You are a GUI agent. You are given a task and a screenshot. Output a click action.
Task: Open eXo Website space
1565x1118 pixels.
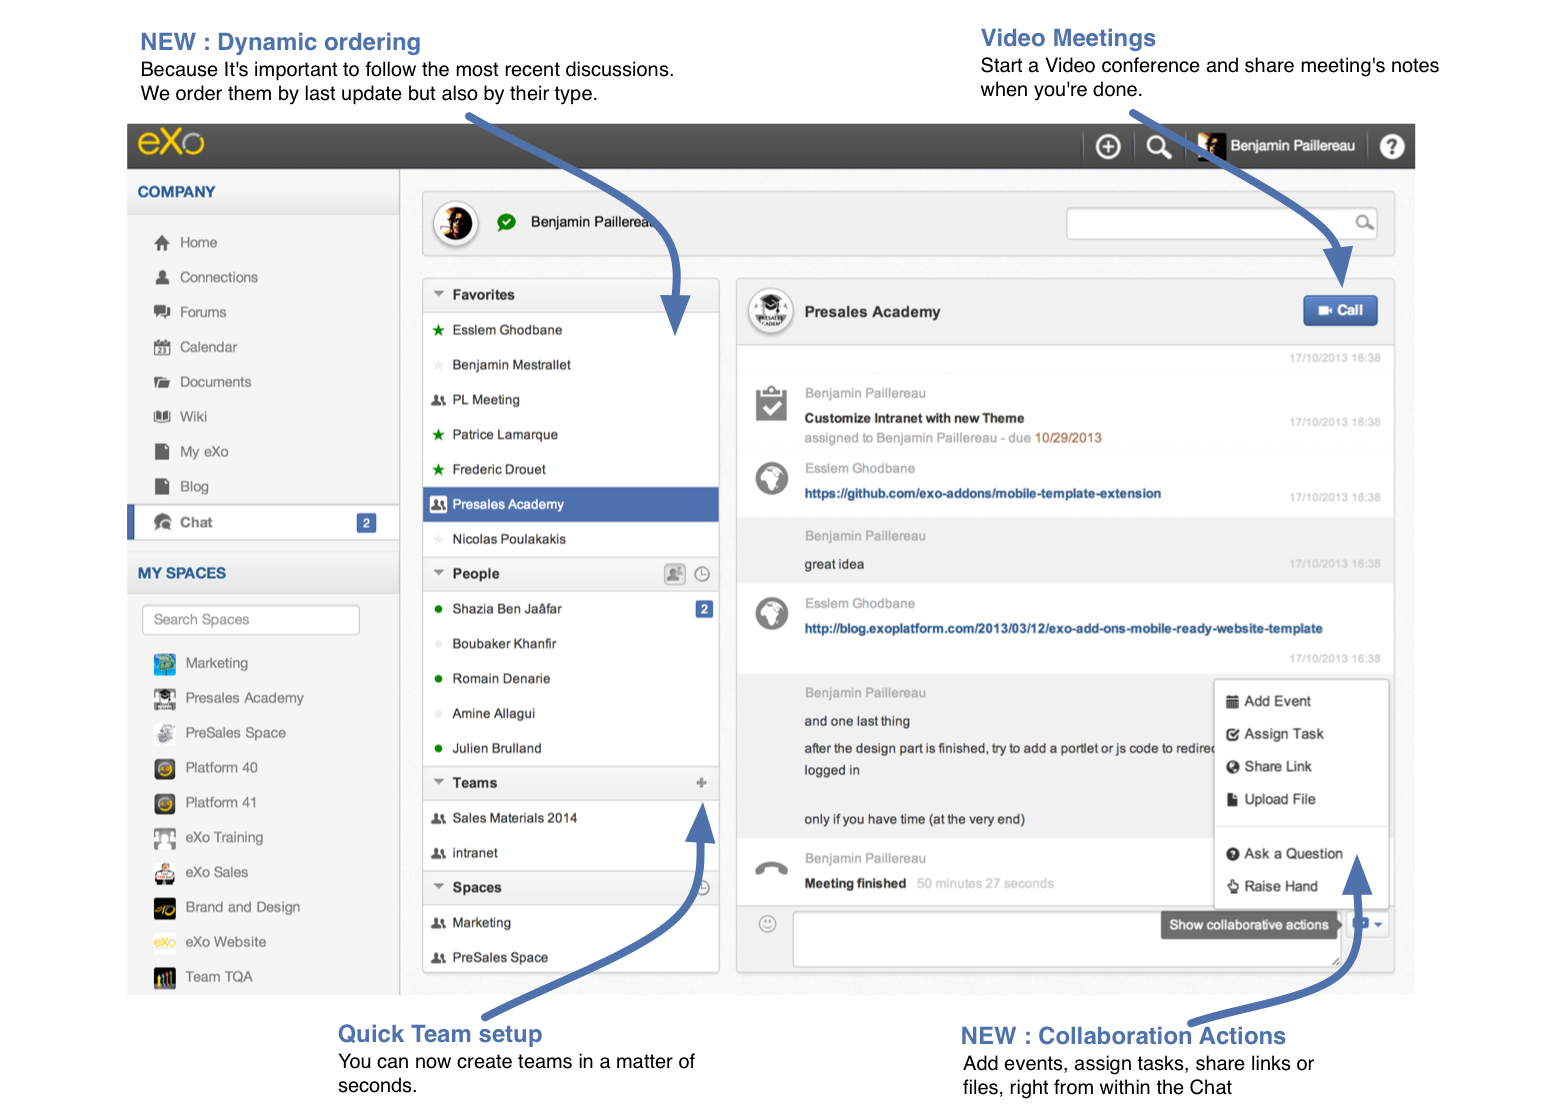(x=225, y=942)
